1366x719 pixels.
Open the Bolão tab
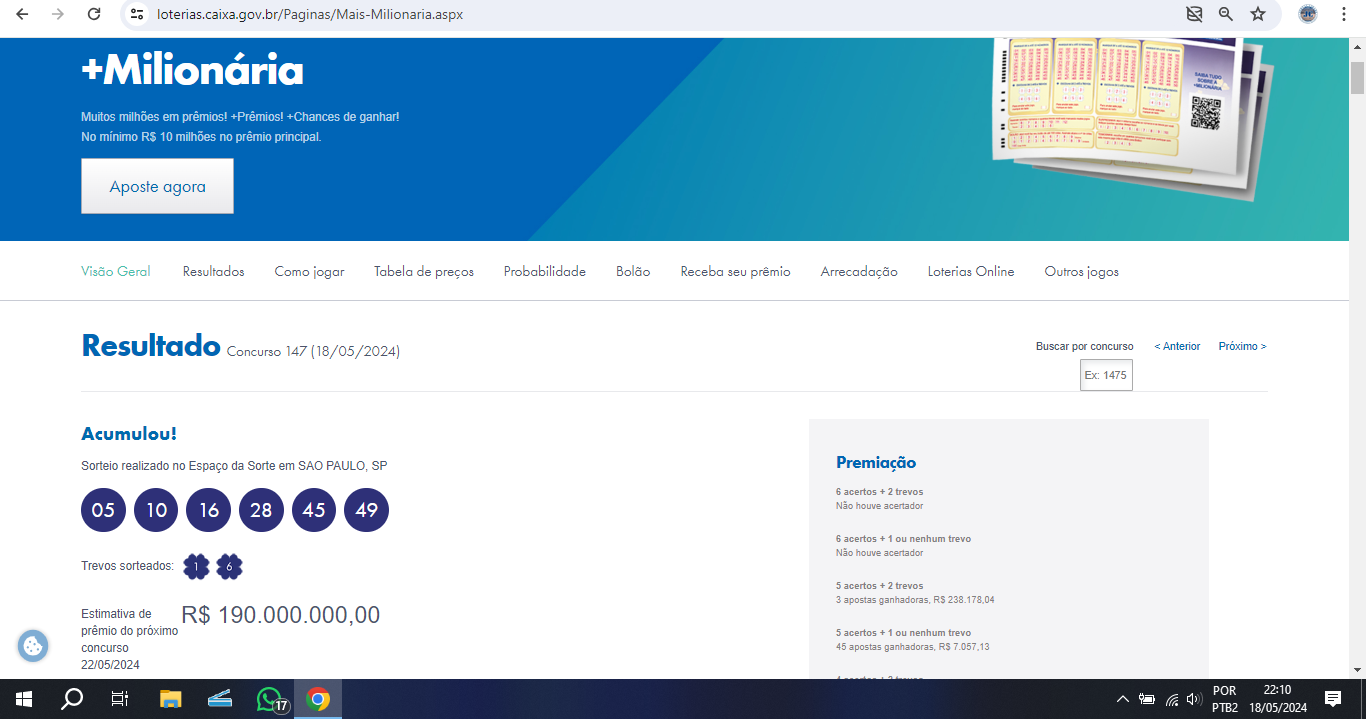[633, 271]
